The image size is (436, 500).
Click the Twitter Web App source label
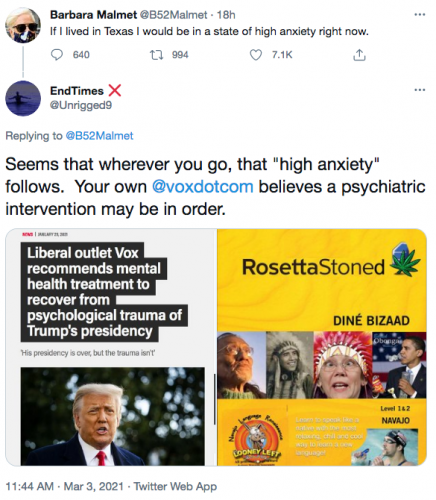175,486
